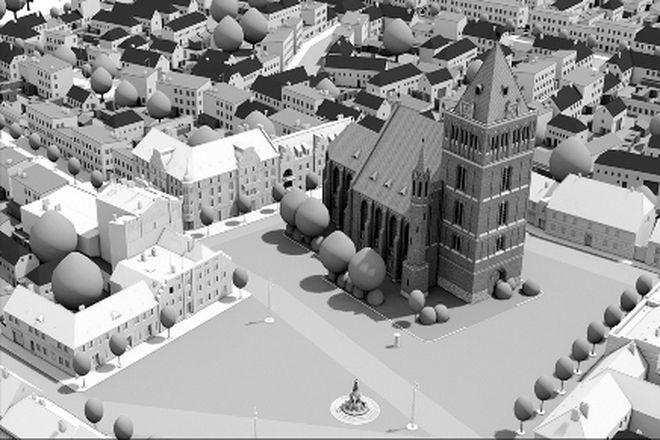The height and width of the screenshot is (440, 660).
Task: Click the large white building right of the tower
Action: pyautogui.click(x=592, y=217)
